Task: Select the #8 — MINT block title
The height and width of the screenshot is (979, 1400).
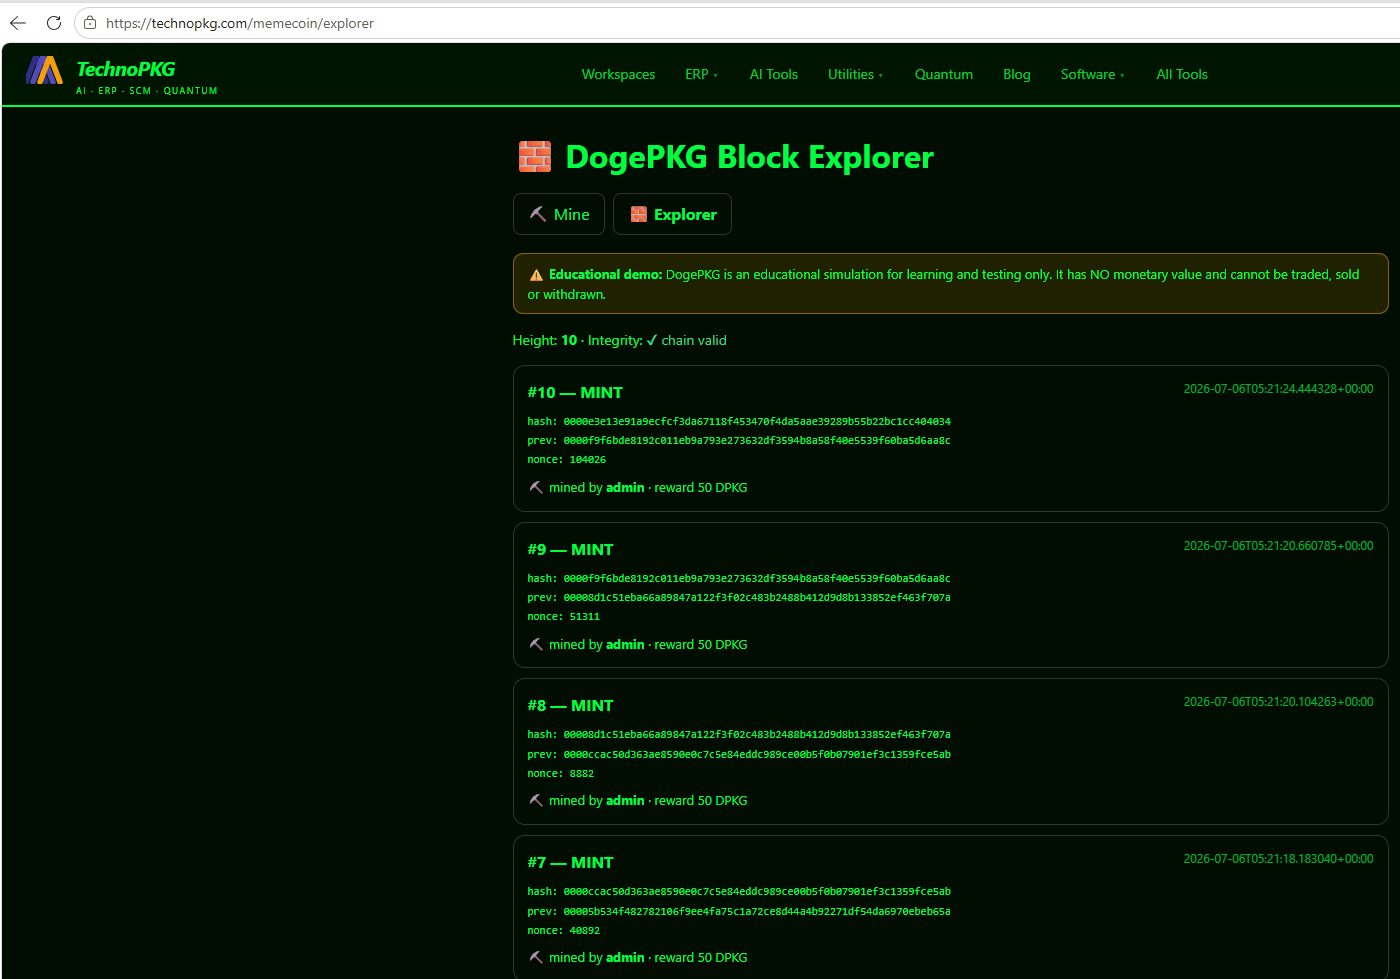Action: point(570,706)
